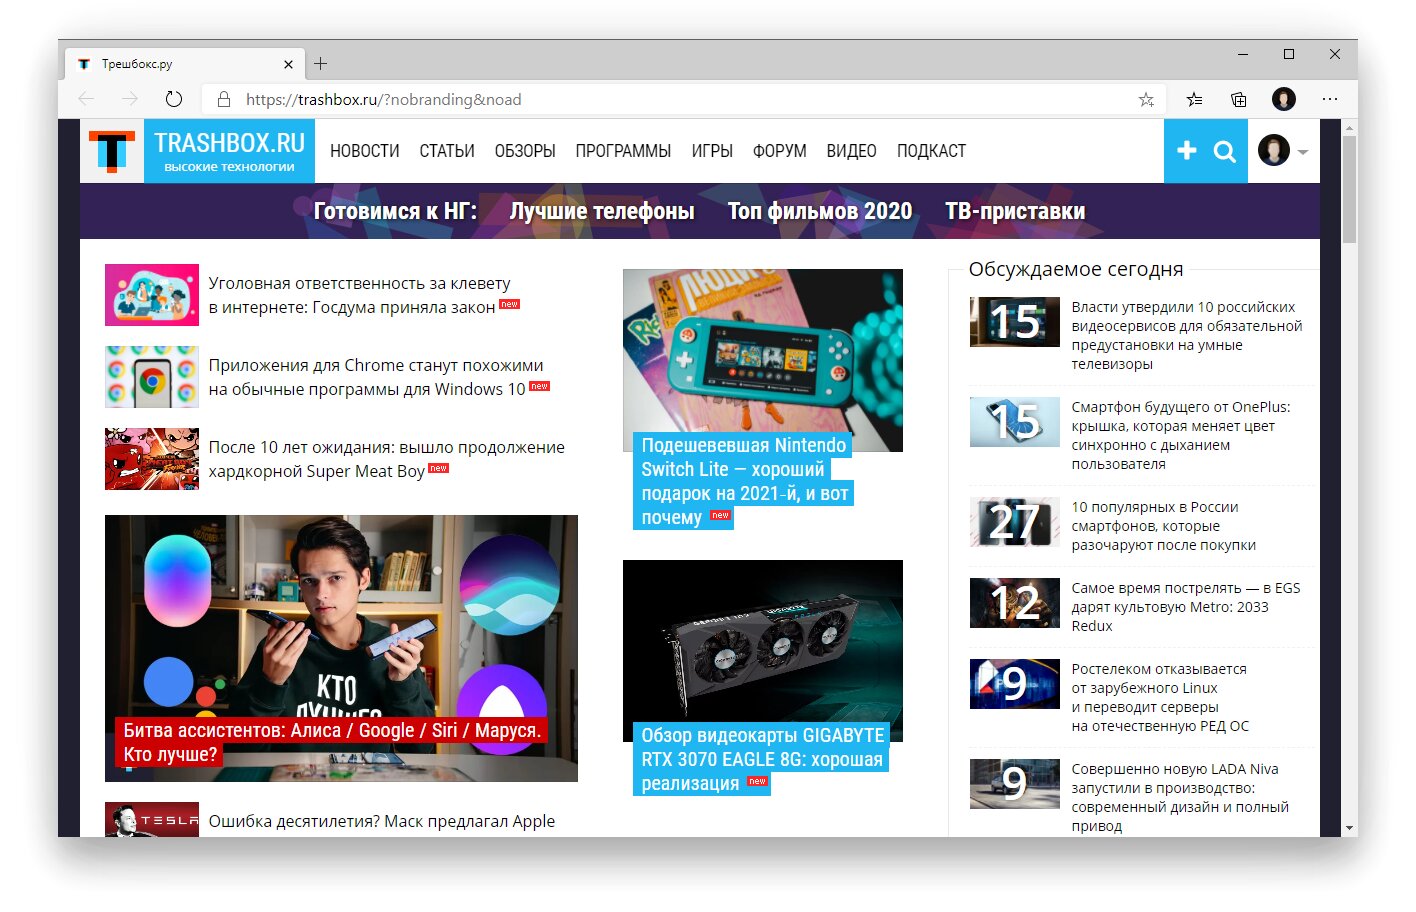Open browser settings ellipsis menu

[x=1329, y=99]
